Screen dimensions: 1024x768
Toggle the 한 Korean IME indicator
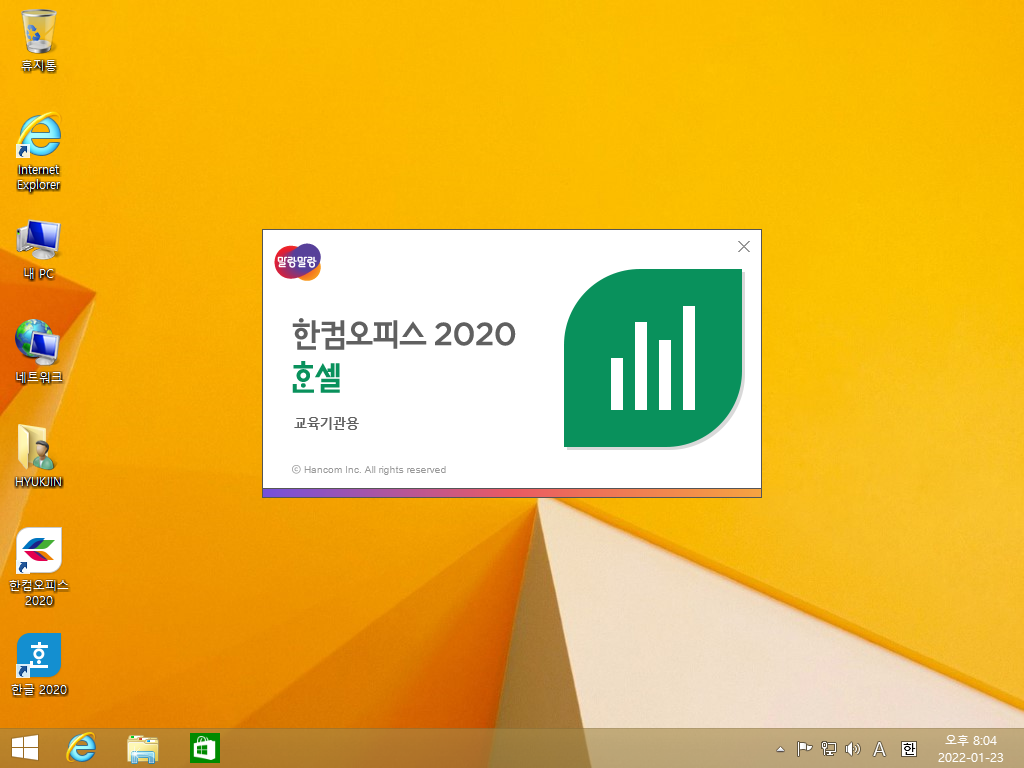(x=908, y=749)
